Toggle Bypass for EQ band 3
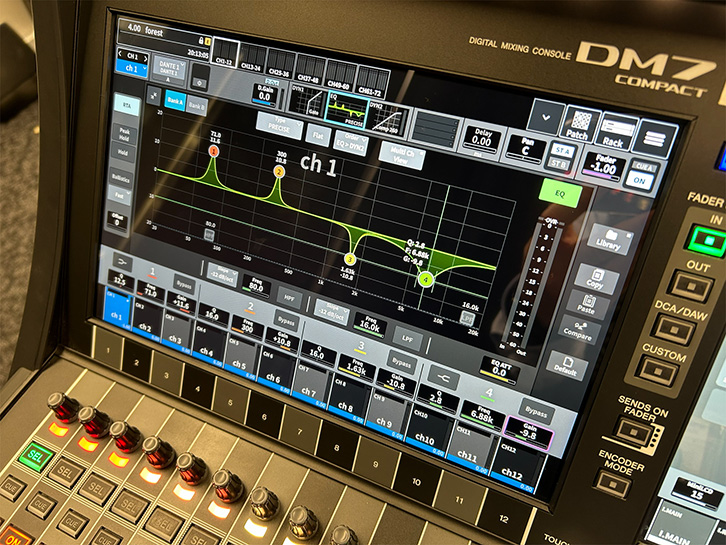The image size is (726, 545). pyautogui.click(x=402, y=363)
